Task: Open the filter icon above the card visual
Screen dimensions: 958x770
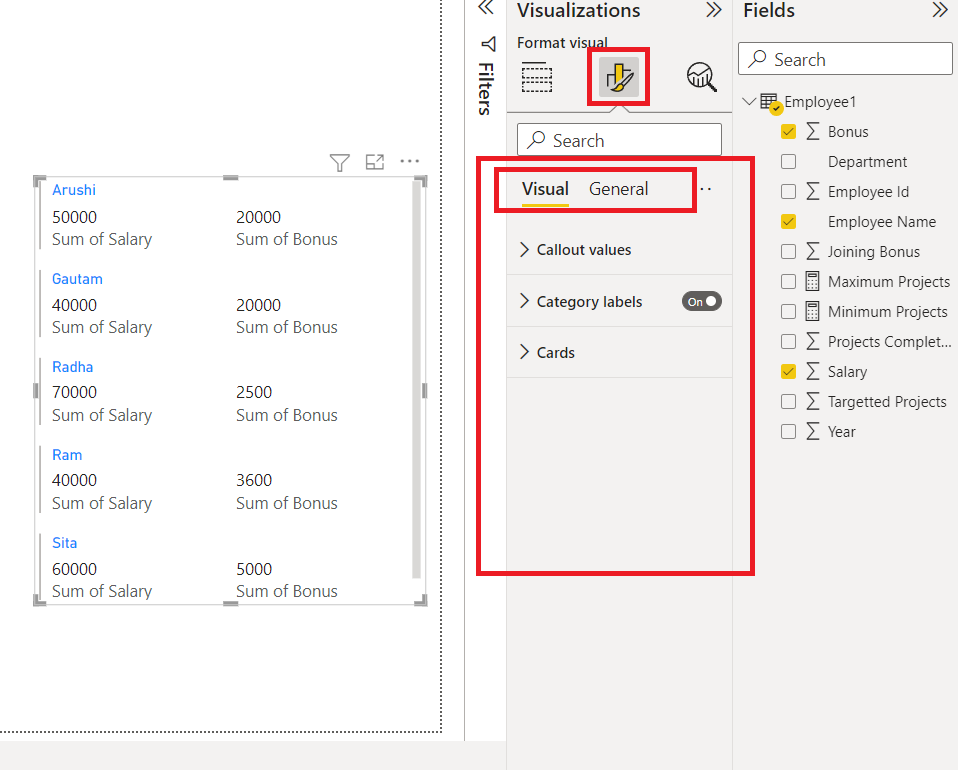Action: click(x=339, y=161)
